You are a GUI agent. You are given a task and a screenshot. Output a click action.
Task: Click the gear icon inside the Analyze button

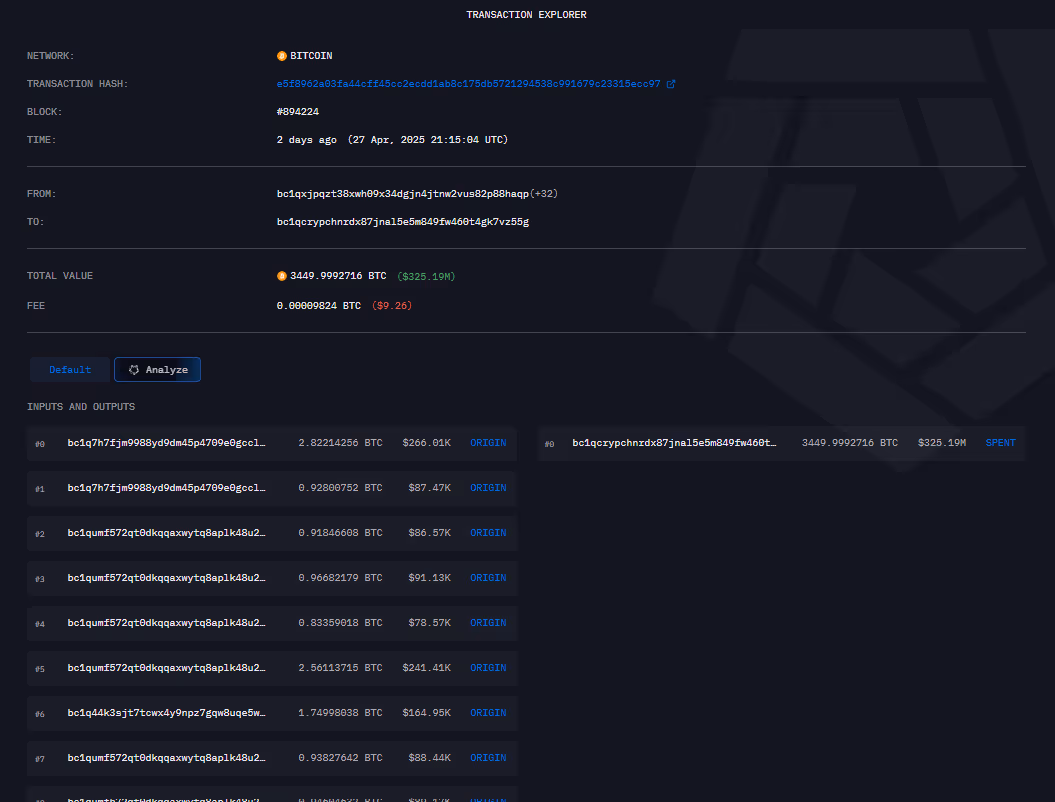click(133, 369)
